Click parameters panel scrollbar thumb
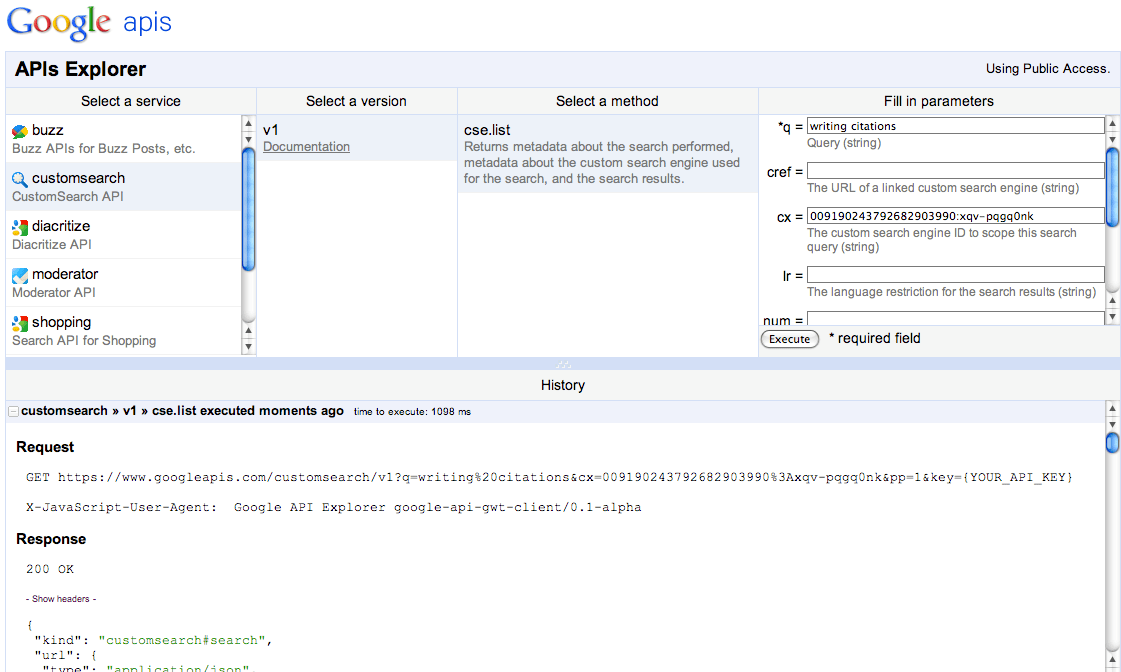The width and height of the screenshot is (1121, 672). point(1112,187)
